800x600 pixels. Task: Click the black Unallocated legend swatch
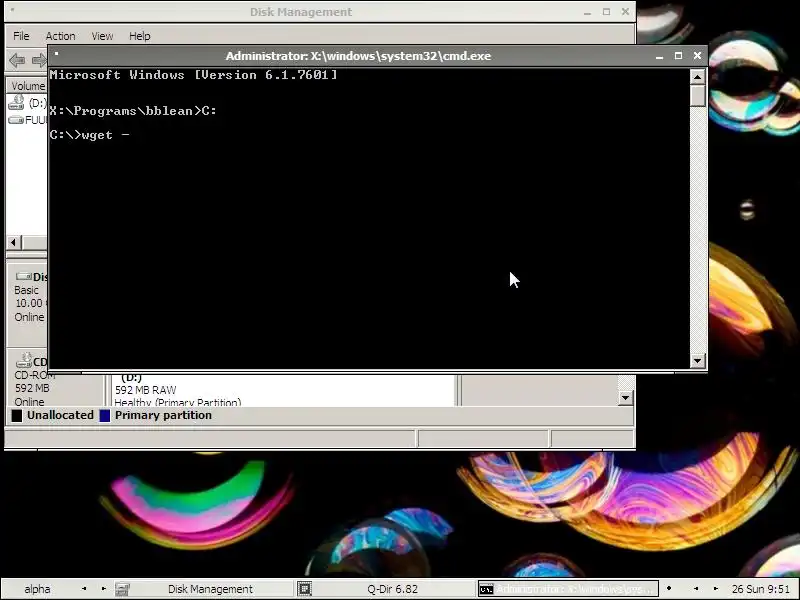[x=17, y=416]
